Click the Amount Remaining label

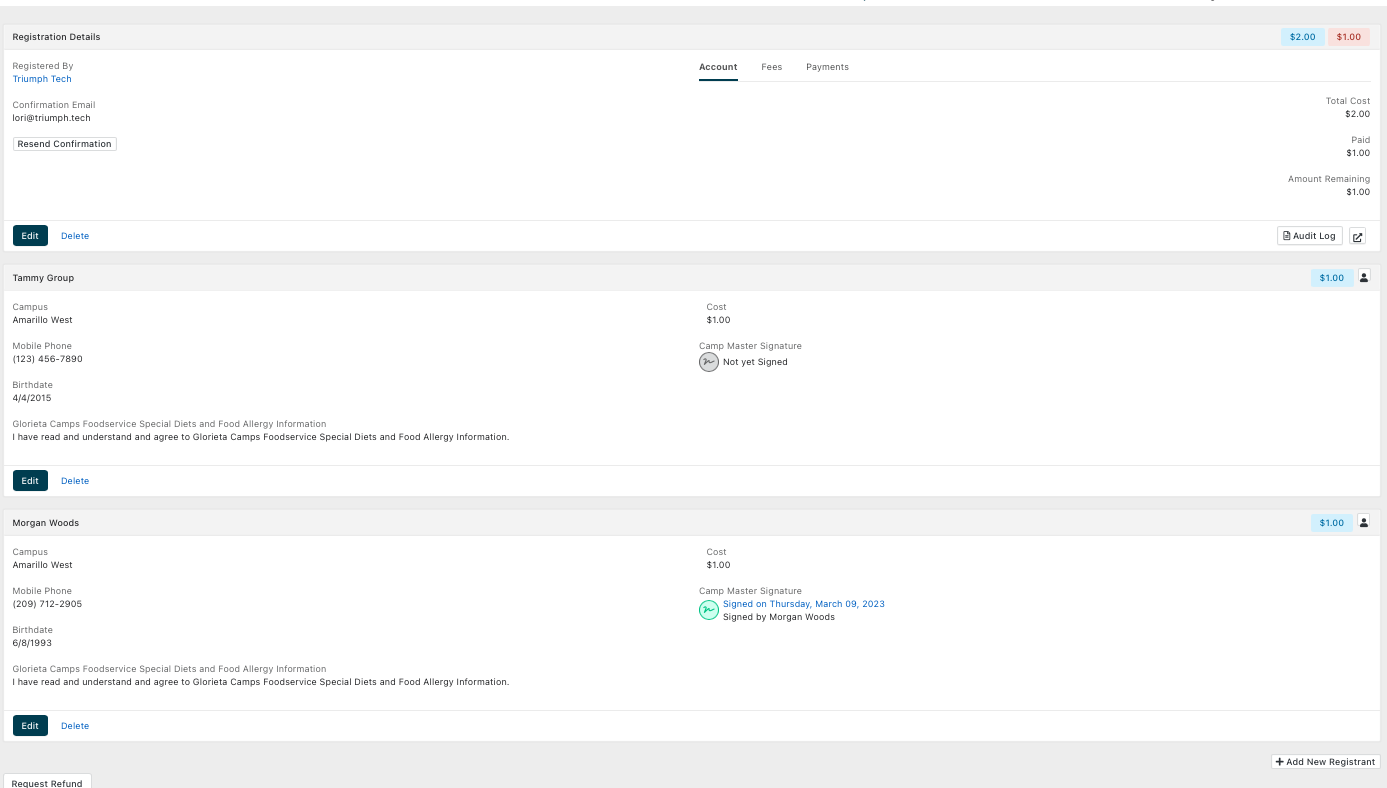(1329, 179)
